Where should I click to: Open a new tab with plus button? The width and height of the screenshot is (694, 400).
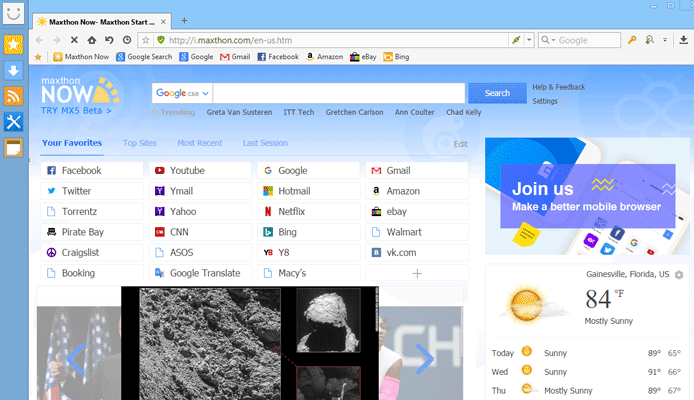coord(185,20)
